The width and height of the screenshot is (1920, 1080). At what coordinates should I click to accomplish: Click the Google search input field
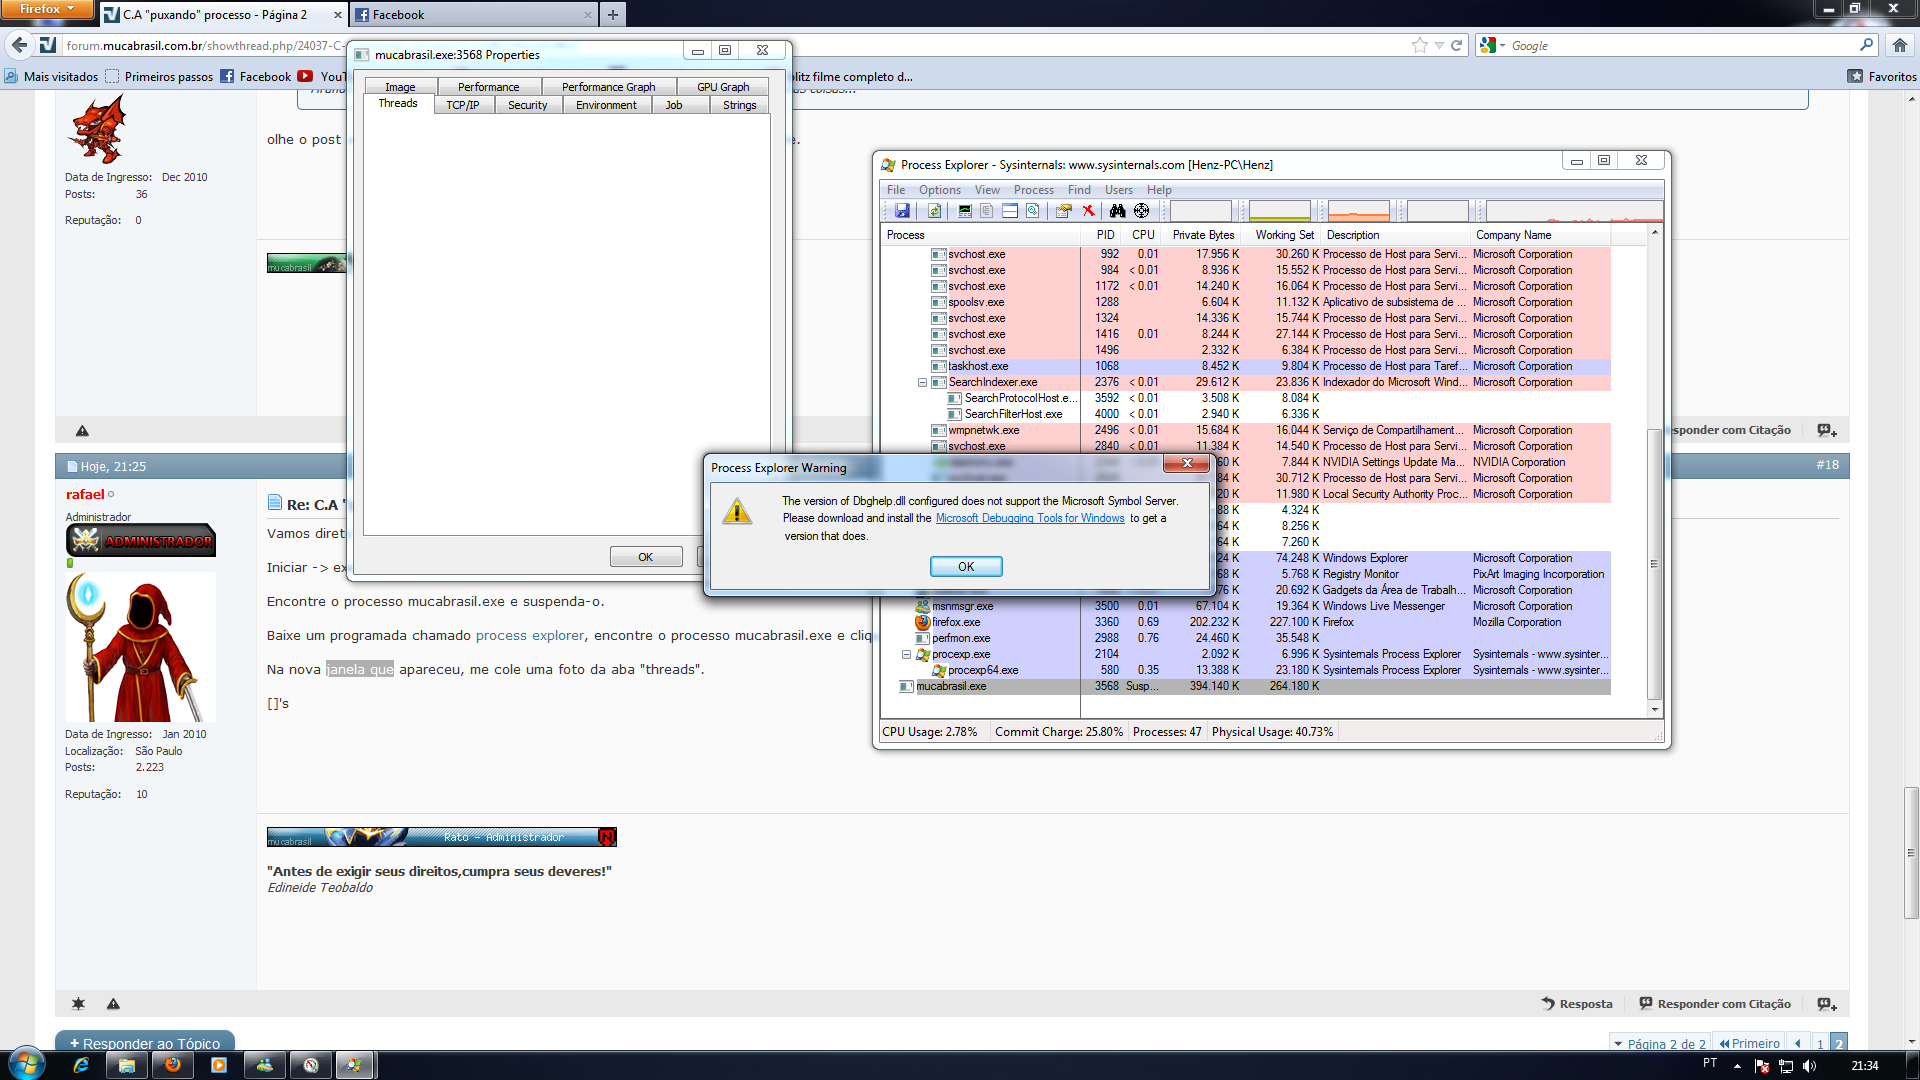click(x=1680, y=46)
